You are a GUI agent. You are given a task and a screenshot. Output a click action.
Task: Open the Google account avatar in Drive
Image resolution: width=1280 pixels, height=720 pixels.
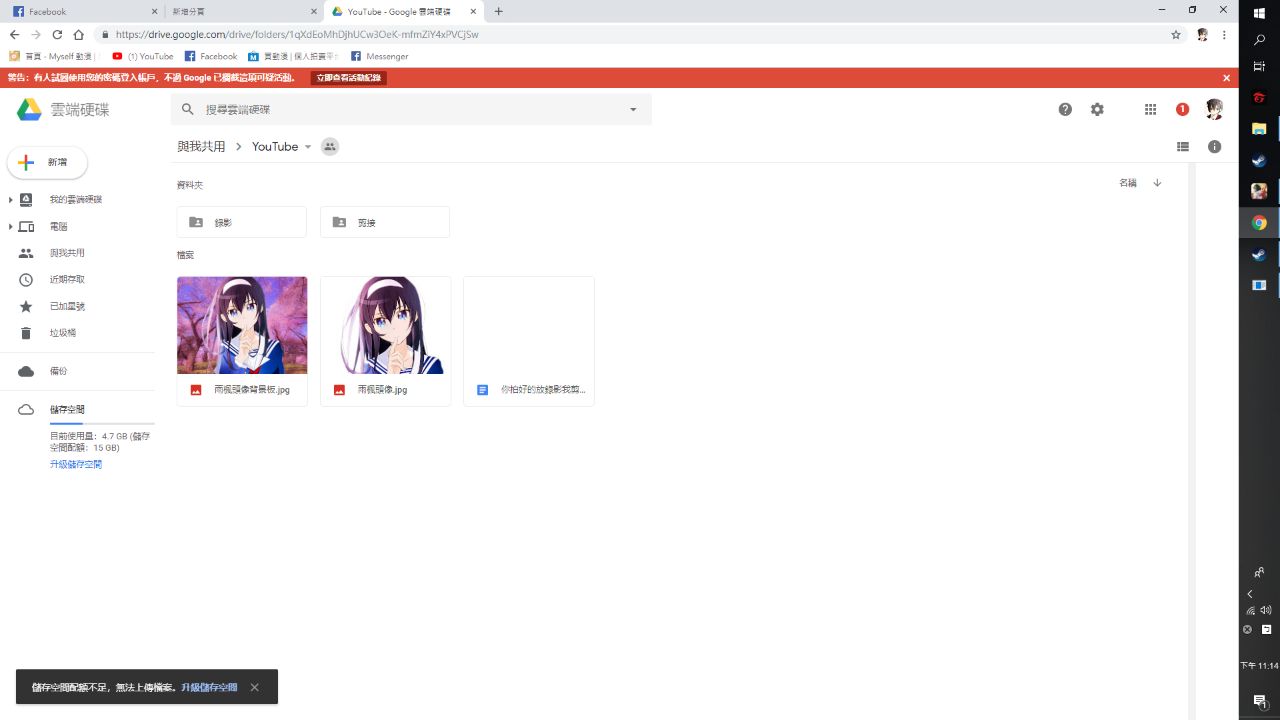pyautogui.click(x=1214, y=109)
